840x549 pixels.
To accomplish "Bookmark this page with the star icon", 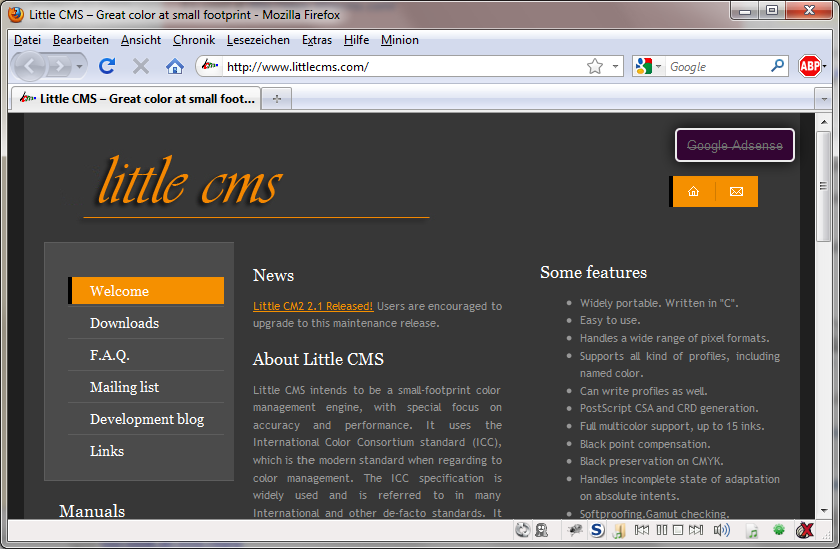I will (x=595, y=66).
